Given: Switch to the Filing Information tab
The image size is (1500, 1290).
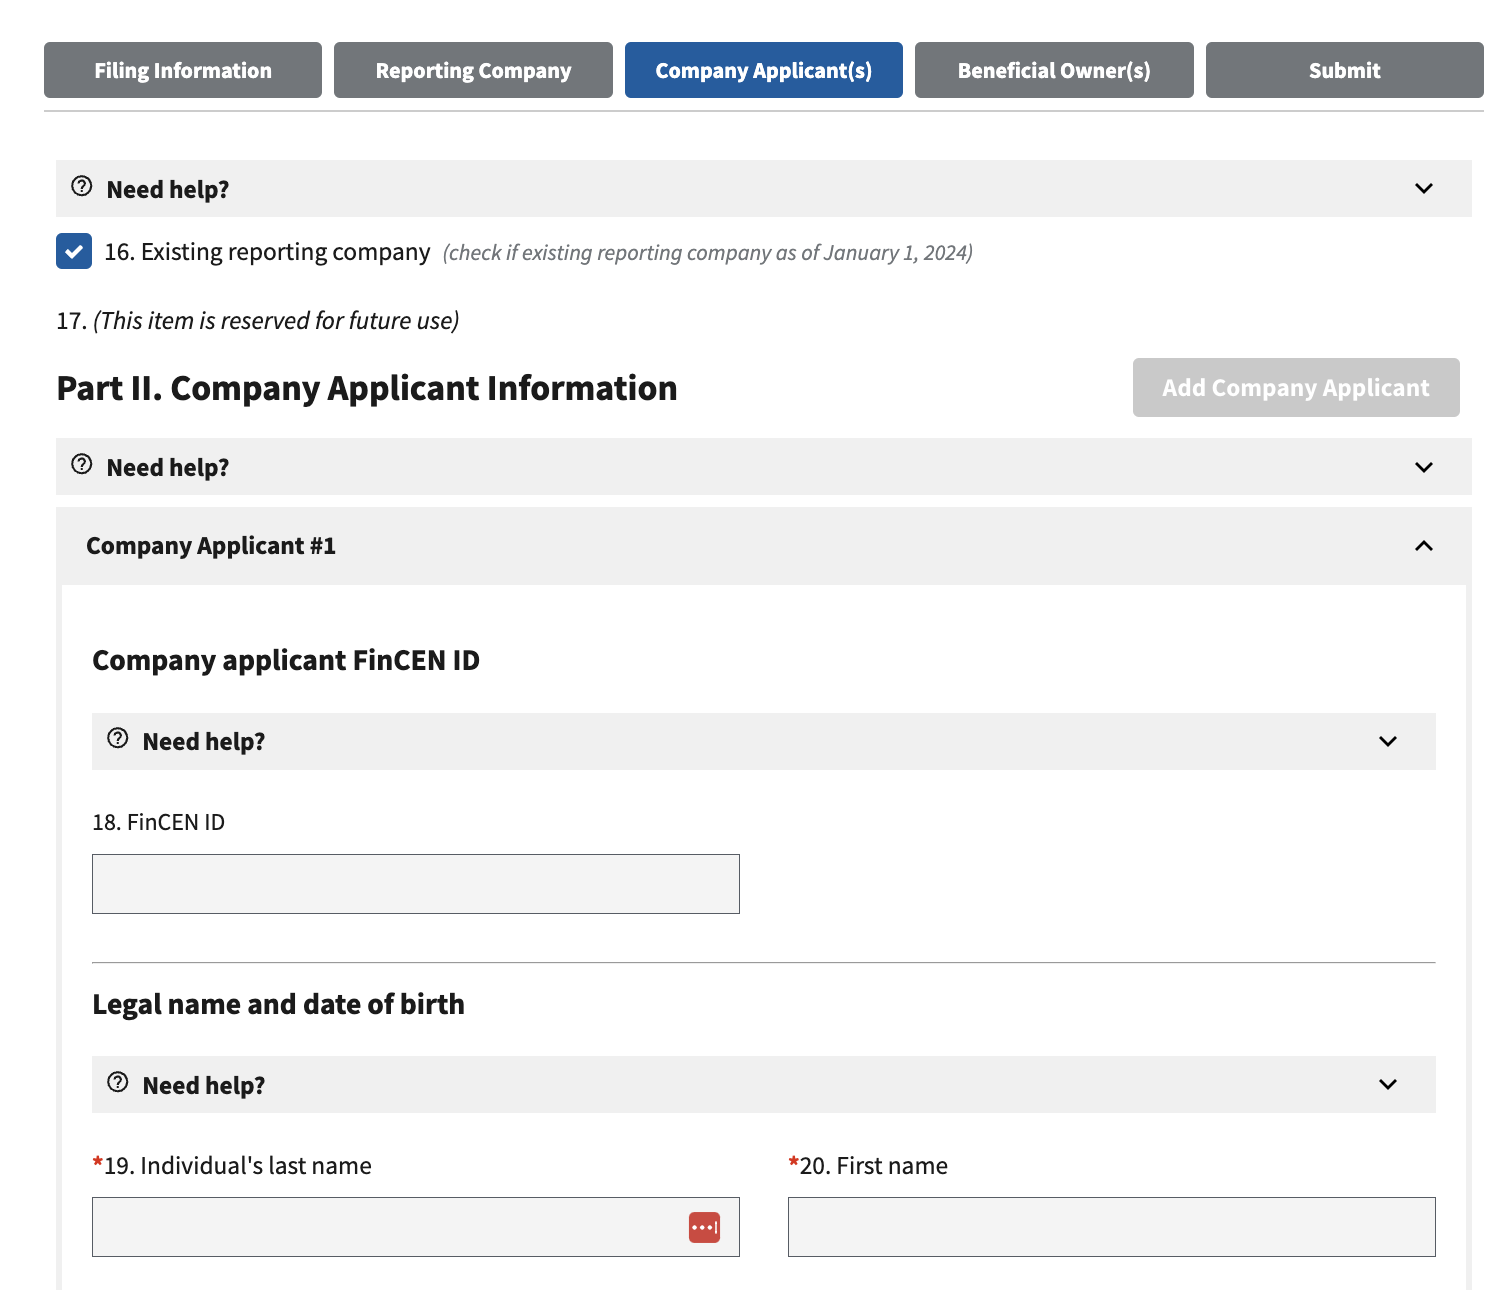Looking at the screenshot, I should coord(183,70).
